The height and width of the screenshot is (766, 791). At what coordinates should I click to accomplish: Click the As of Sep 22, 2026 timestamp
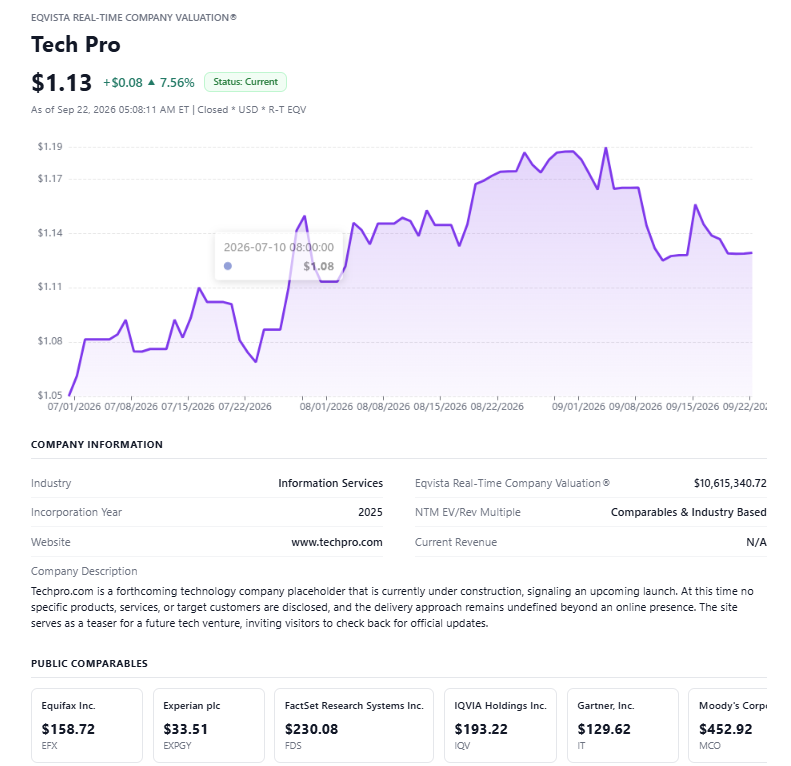168,110
